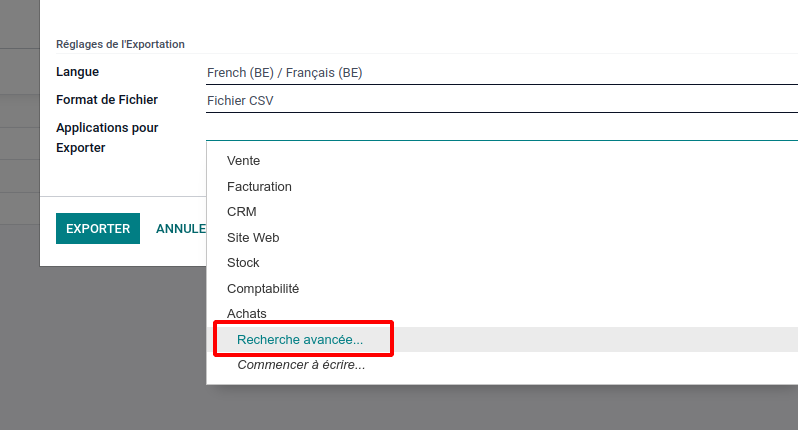Image resolution: width=798 pixels, height=430 pixels.
Task: Focus the Applications pour Exporter input field
Action: 502,129
